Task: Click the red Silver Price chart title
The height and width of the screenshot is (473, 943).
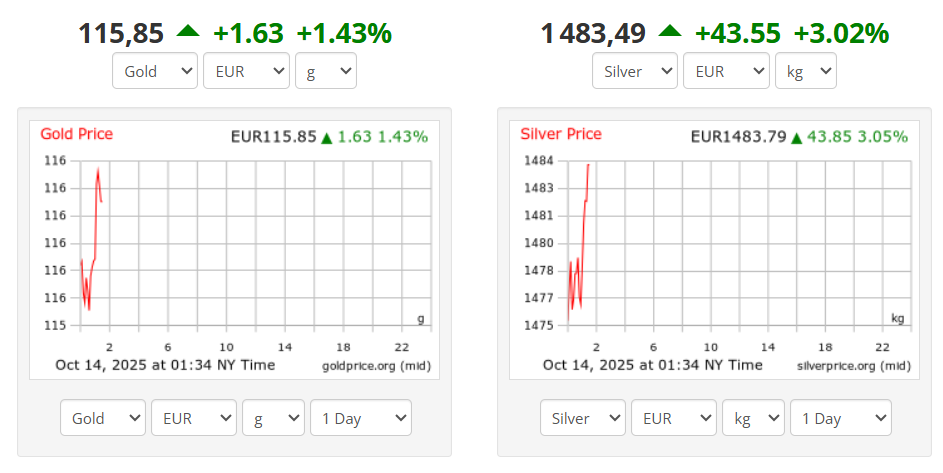Action: (561, 134)
